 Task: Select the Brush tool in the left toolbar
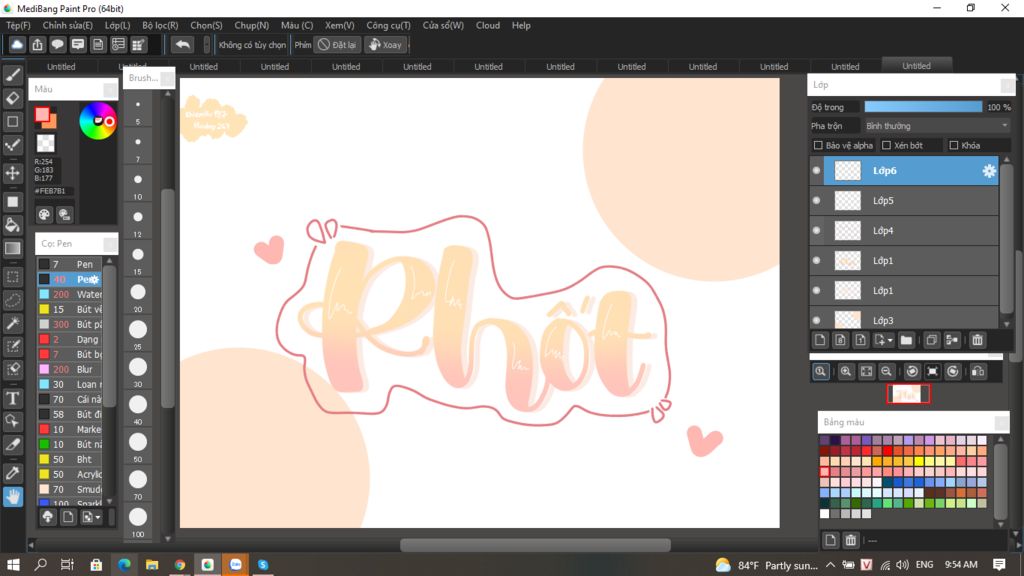click(x=12, y=75)
